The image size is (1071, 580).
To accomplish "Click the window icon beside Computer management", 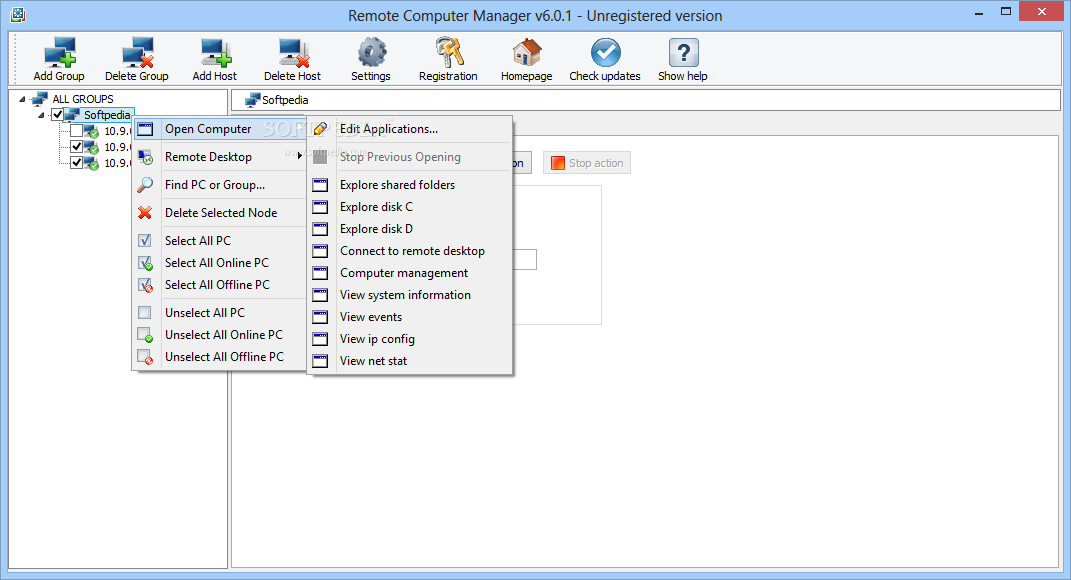I will tap(320, 273).
